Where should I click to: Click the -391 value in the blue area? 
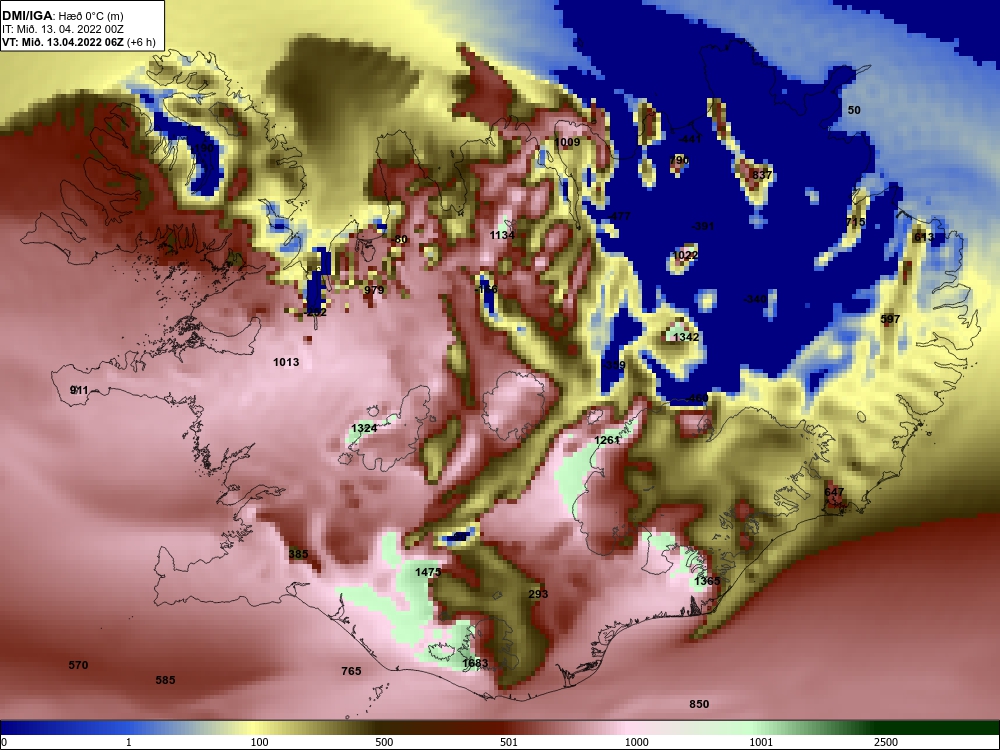pos(702,226)
